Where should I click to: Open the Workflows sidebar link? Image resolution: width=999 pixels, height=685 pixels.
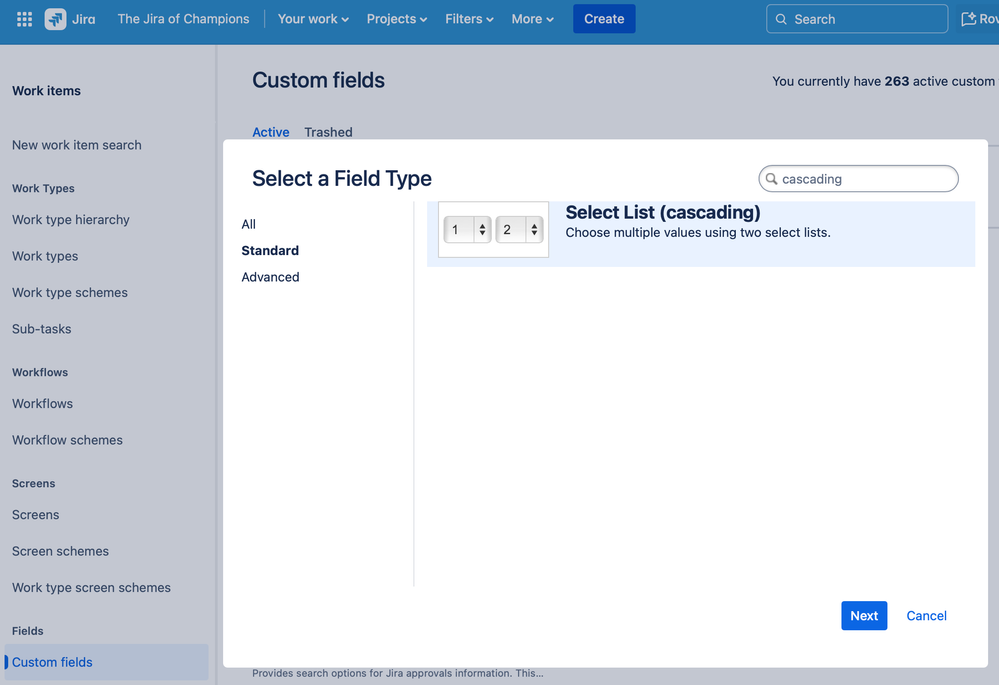tap(42, 403)
